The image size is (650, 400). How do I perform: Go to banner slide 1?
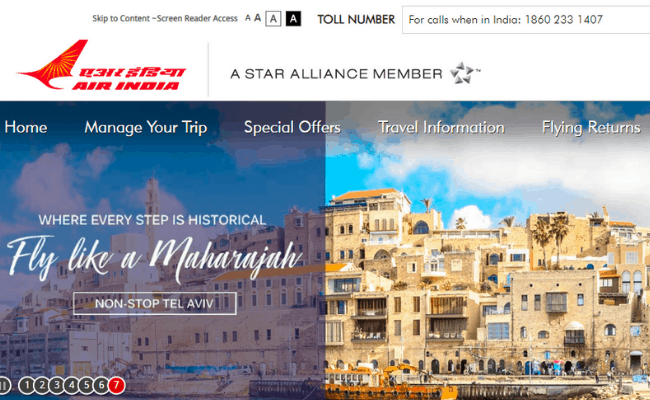point(27,385)
